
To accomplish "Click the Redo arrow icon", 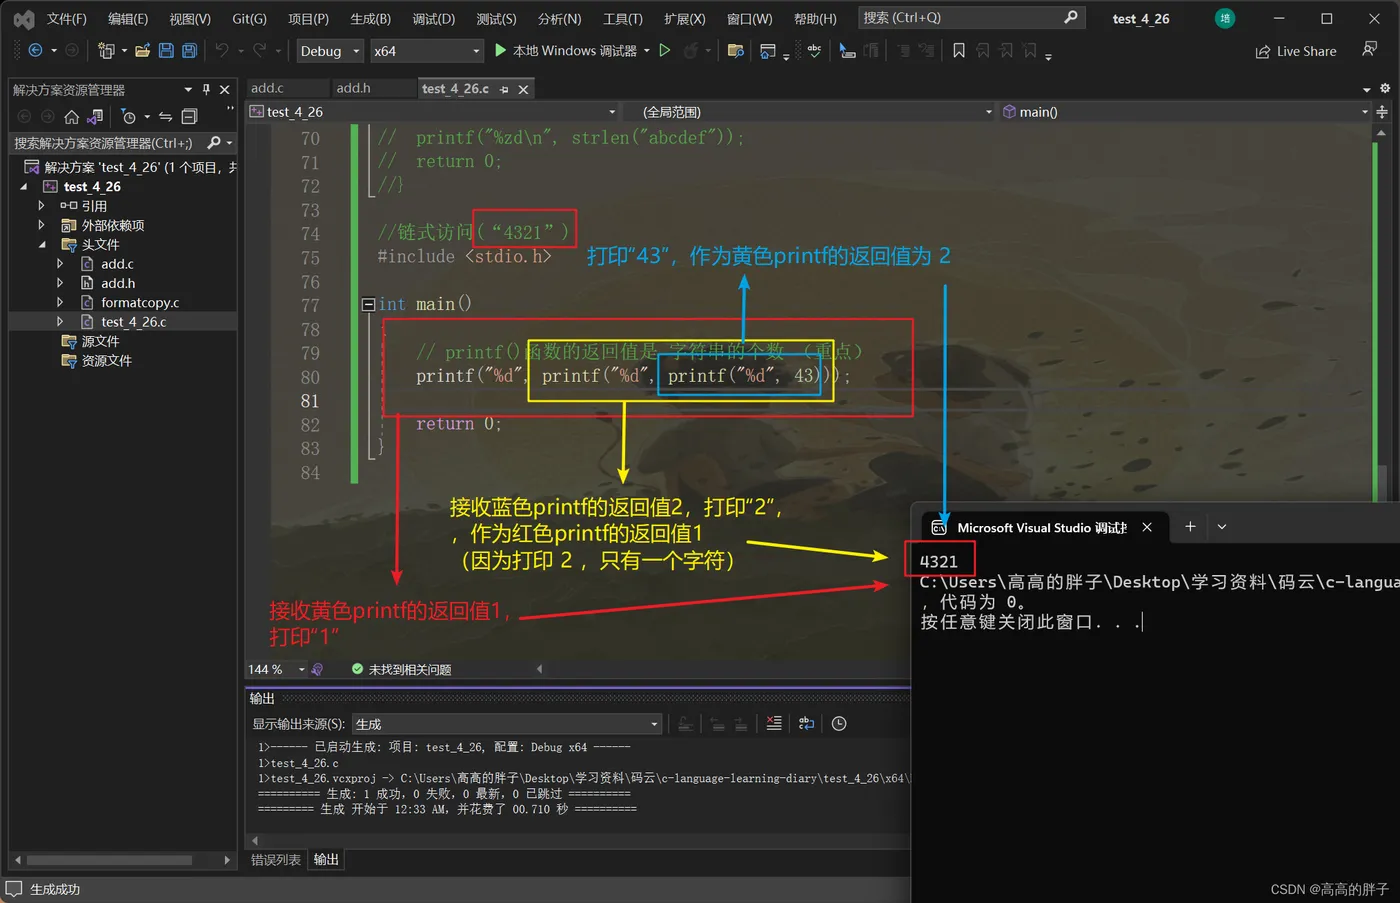I will (x=259, y=50).
